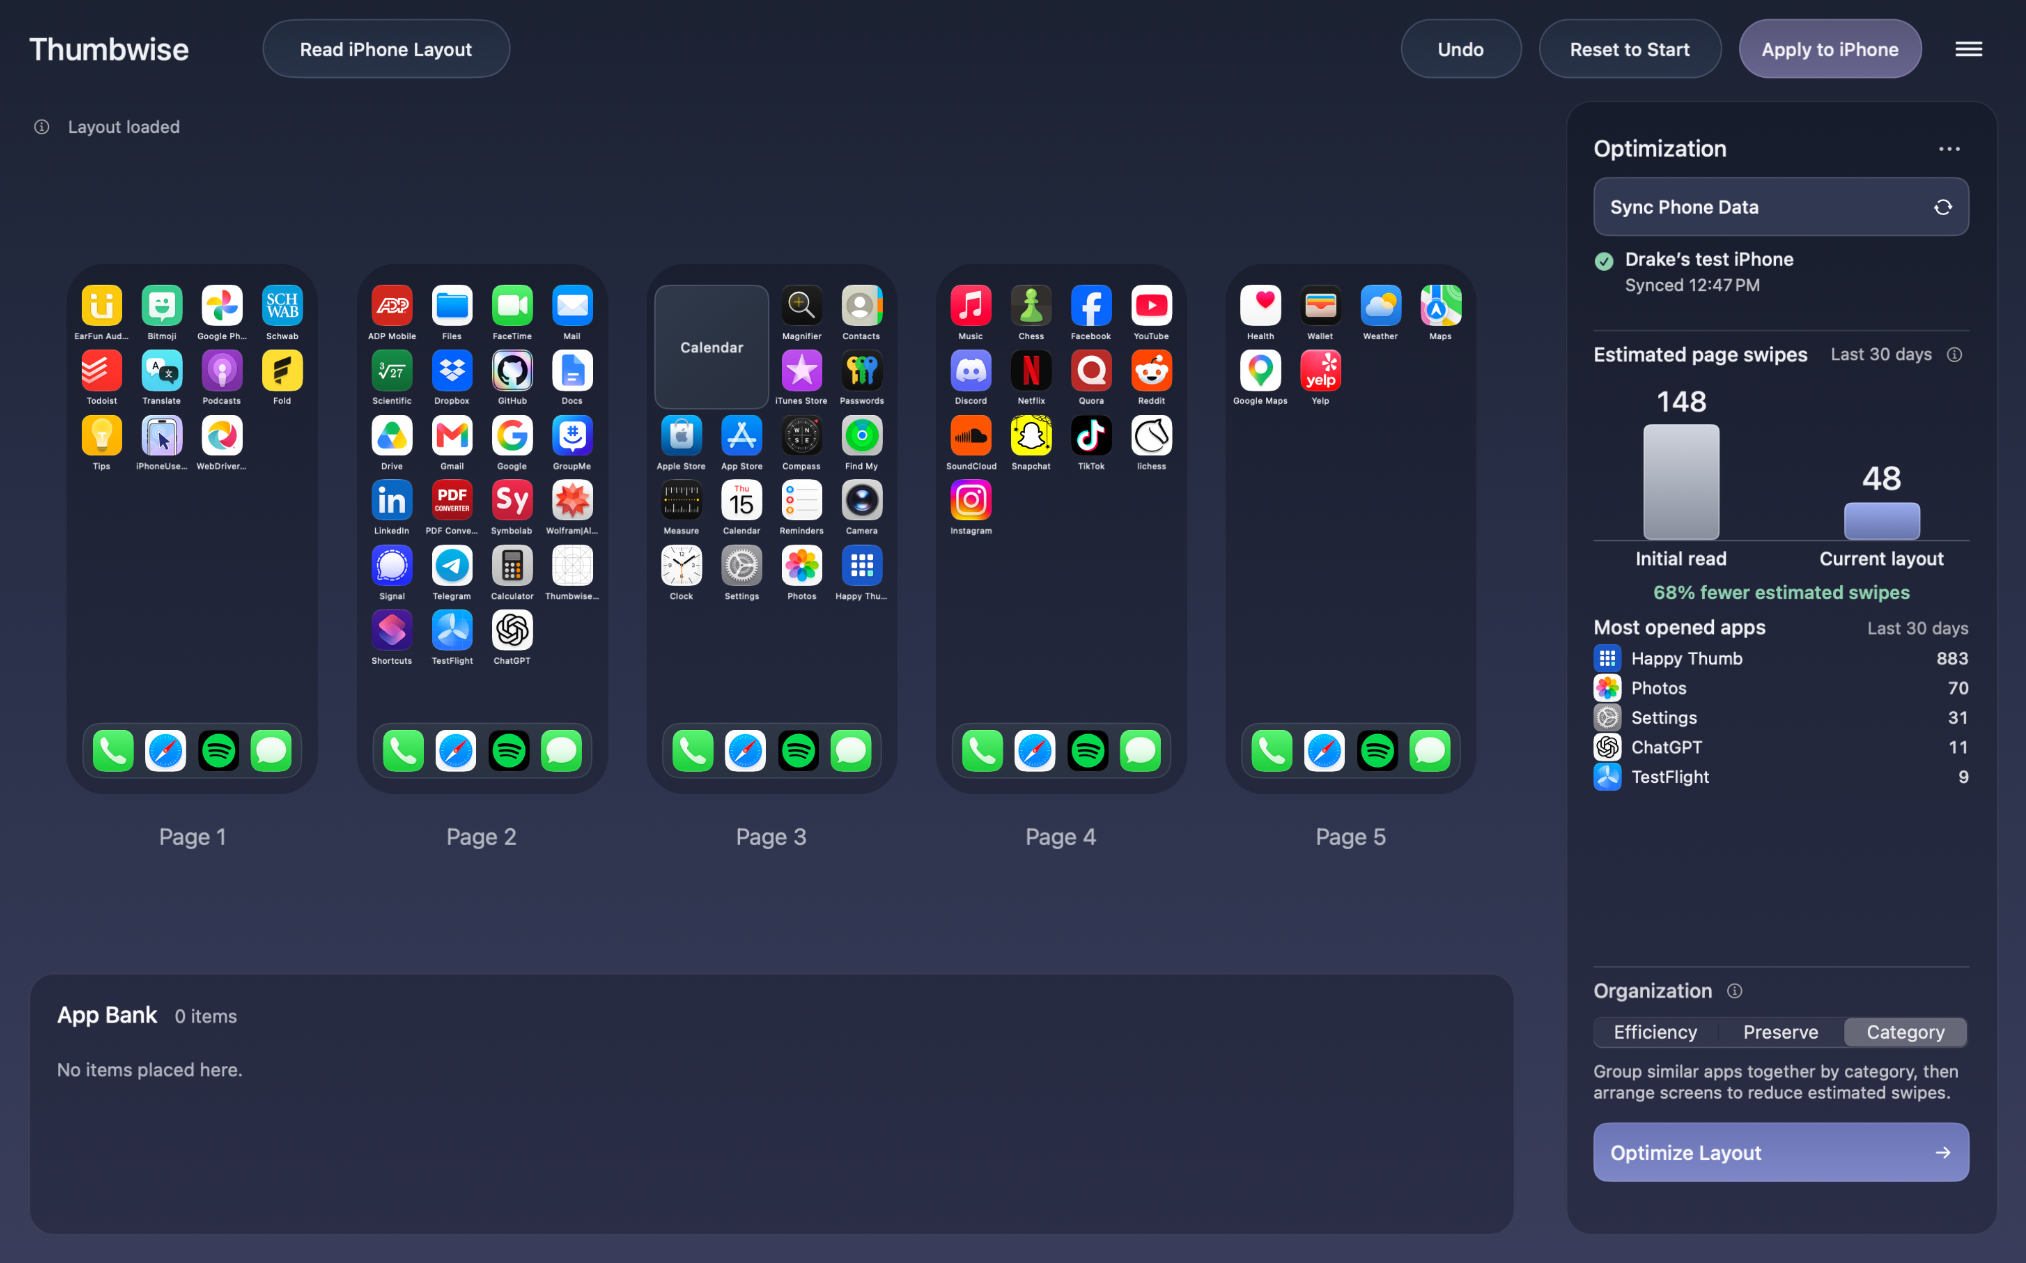The height and width of the screenshot is (1263, 2026).
Task: Click the Read iPhone Layout button
Action: point(386,49)
